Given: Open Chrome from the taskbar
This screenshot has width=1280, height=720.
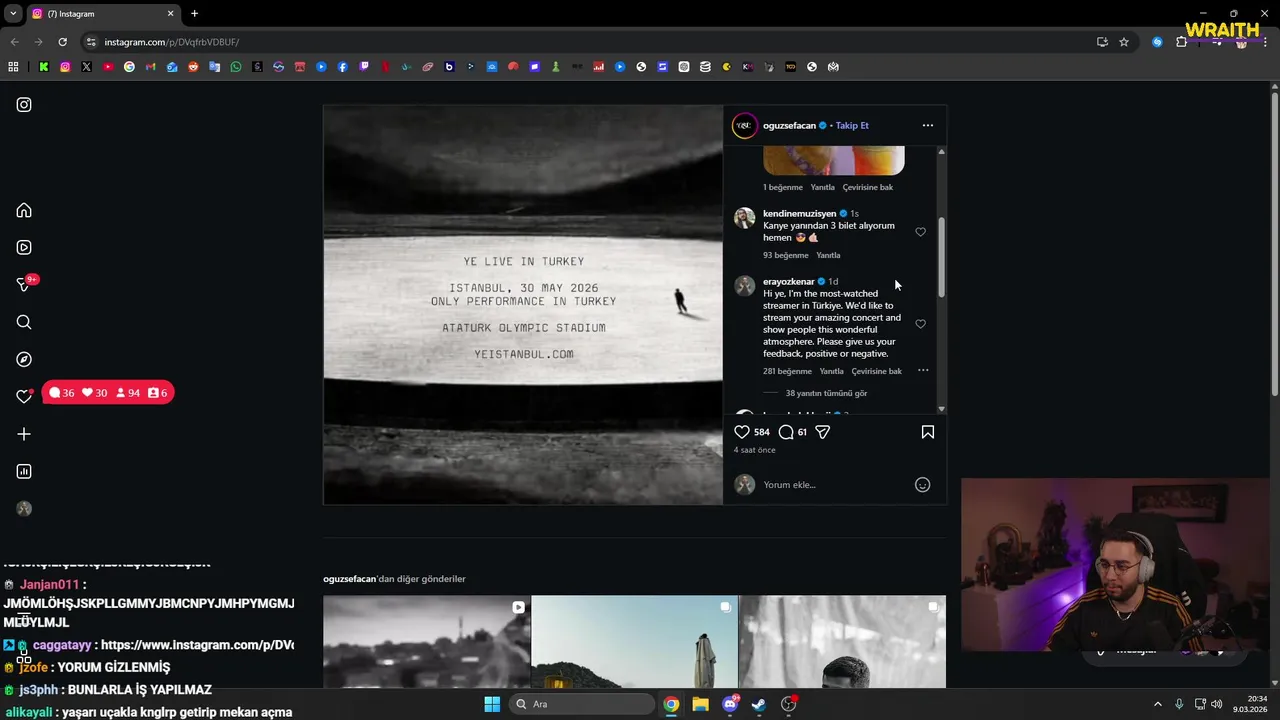Looking at the screenshot, I should (671, 704).
